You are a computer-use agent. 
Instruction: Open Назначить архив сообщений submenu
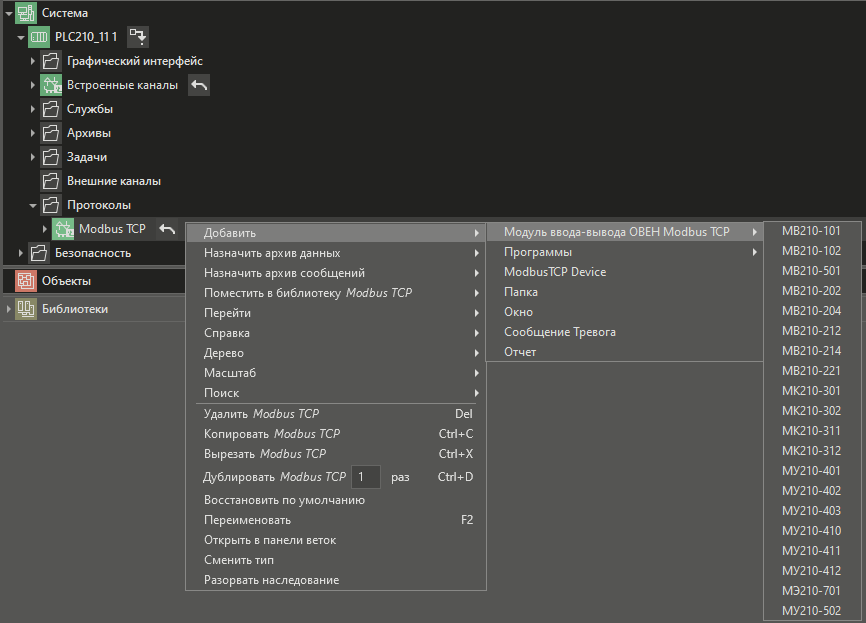pyautogui.click(x=336, y=273)
